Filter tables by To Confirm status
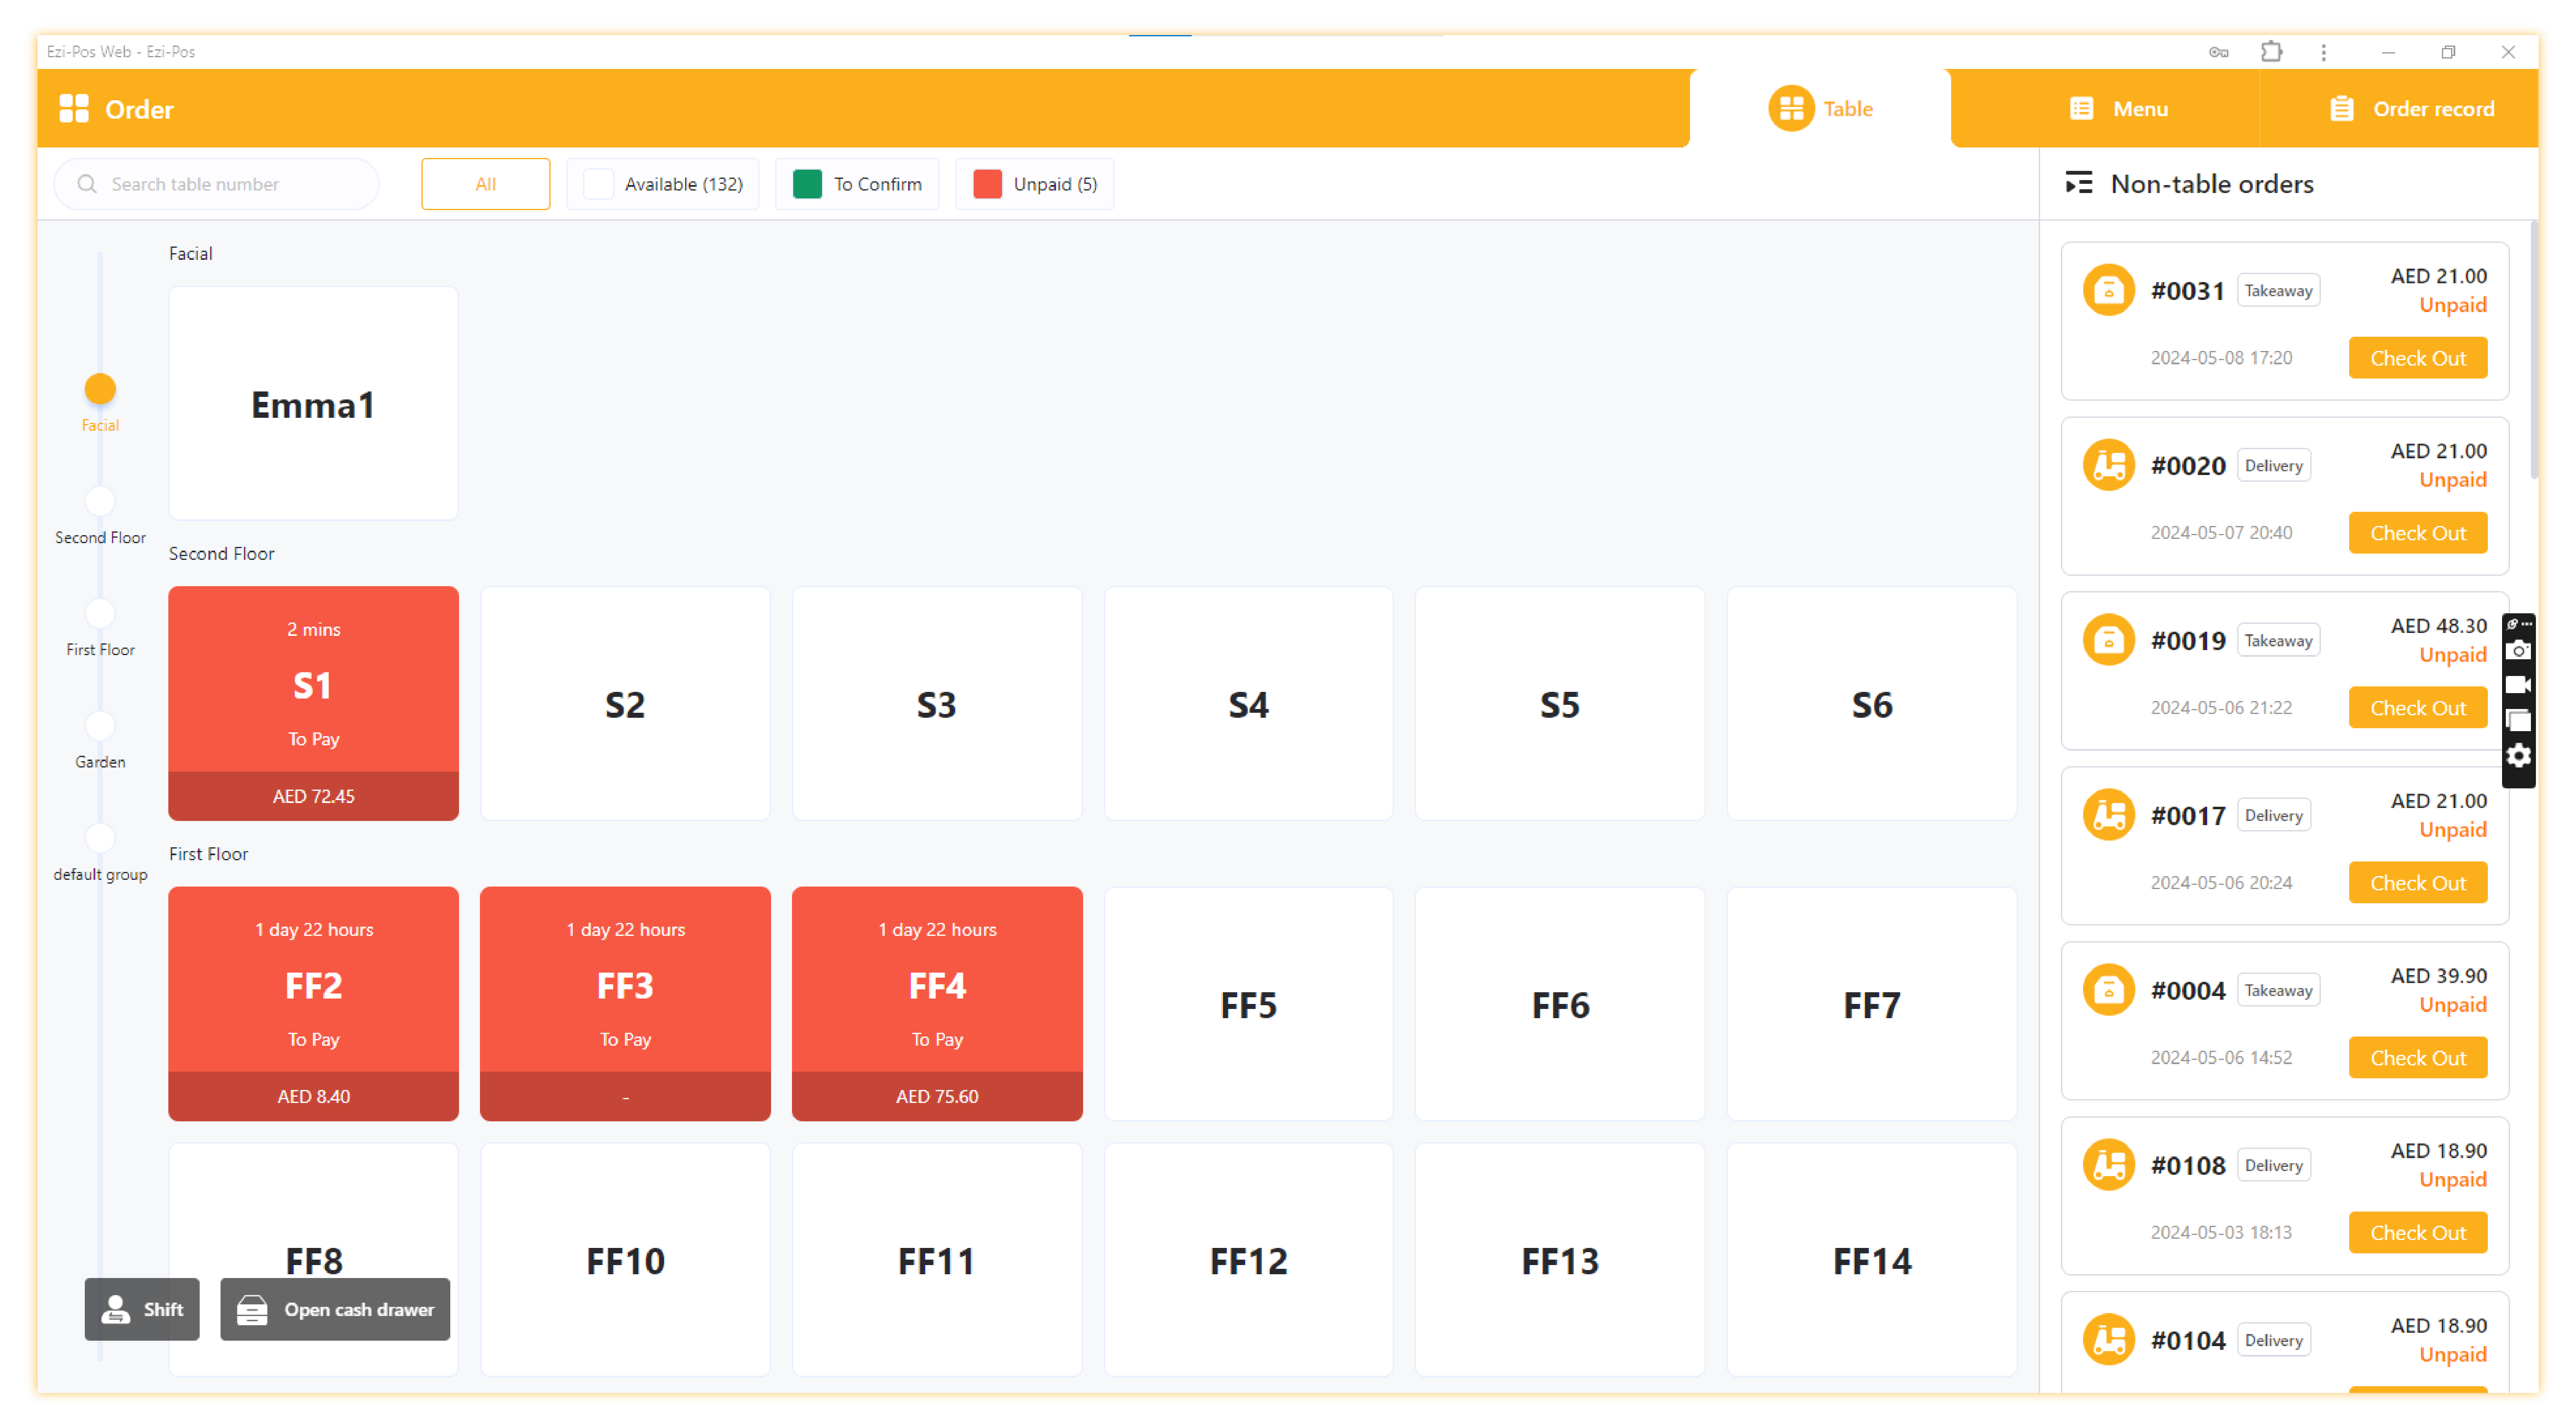2576x1428 pixels. tap(857, 184)
